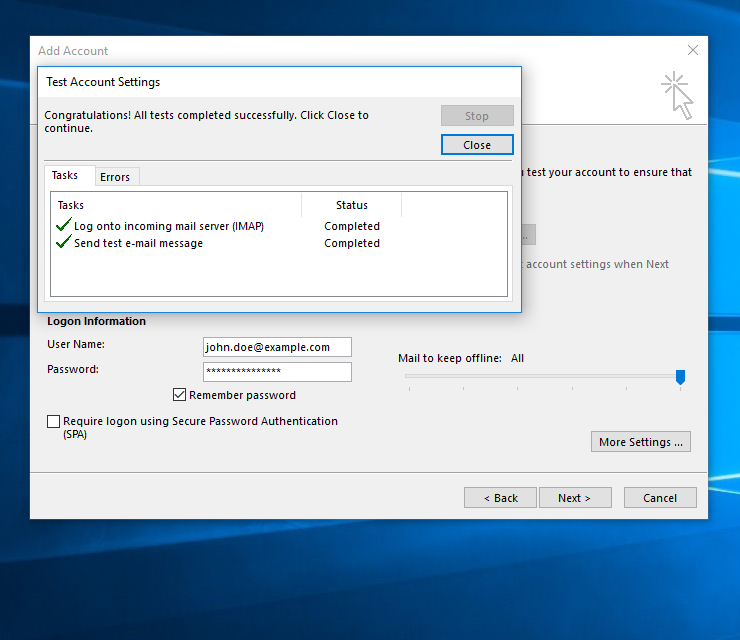Click the cursor sparkle icon in the Add Account header
Image resolution: width=740 pixels, height=640 pixels.
[x=678, y=95]
